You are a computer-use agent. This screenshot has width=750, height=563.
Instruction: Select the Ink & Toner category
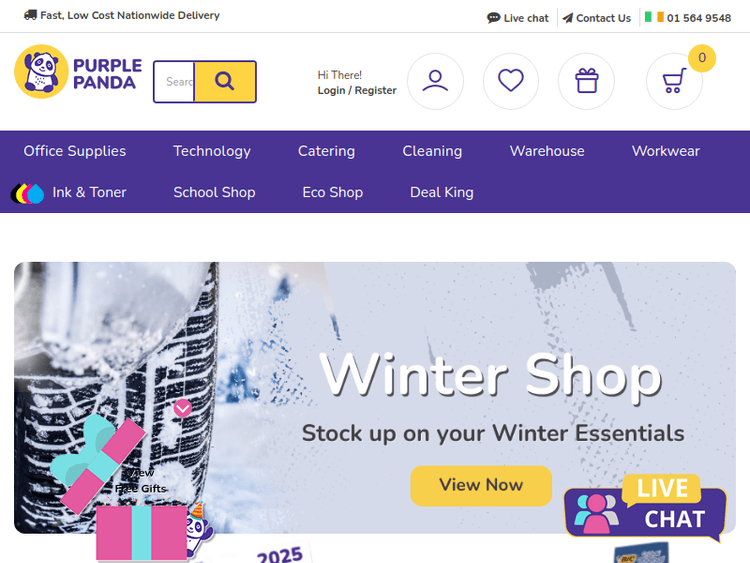tap(68, 192)
